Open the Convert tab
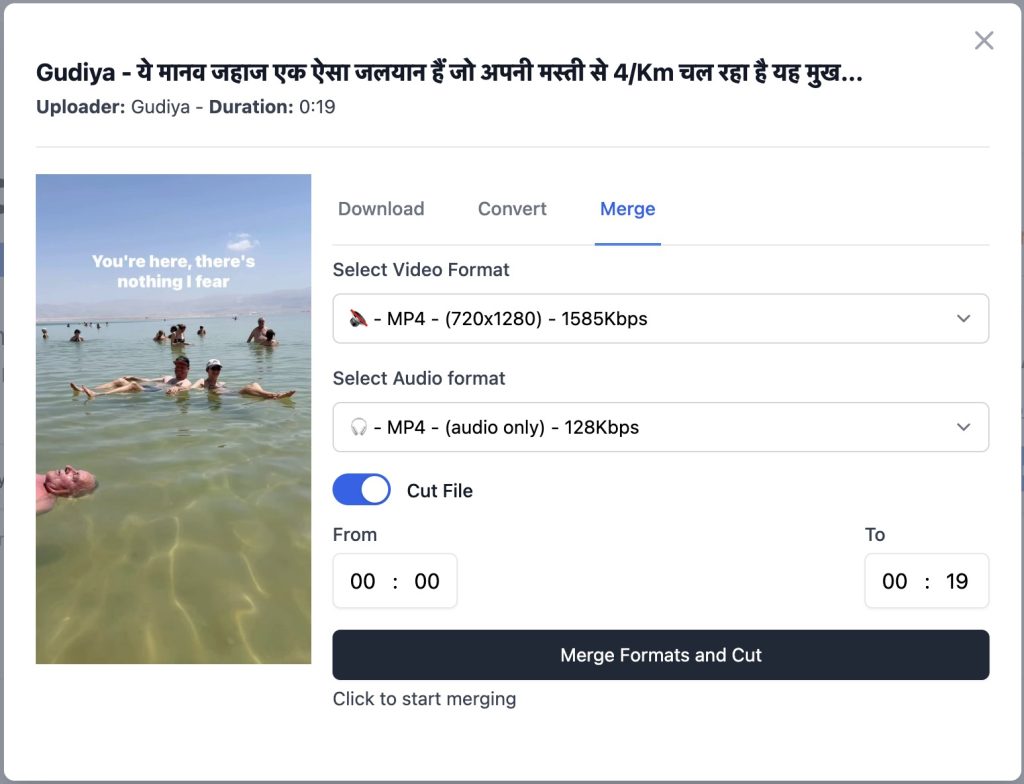This screenshot has height=784, width=1024. coord(512,209)
